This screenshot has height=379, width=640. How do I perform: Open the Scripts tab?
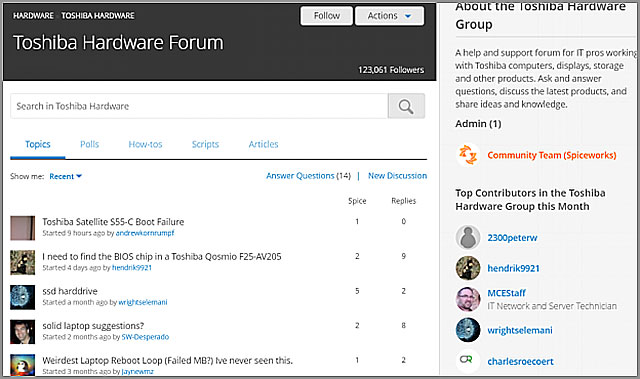205,144
